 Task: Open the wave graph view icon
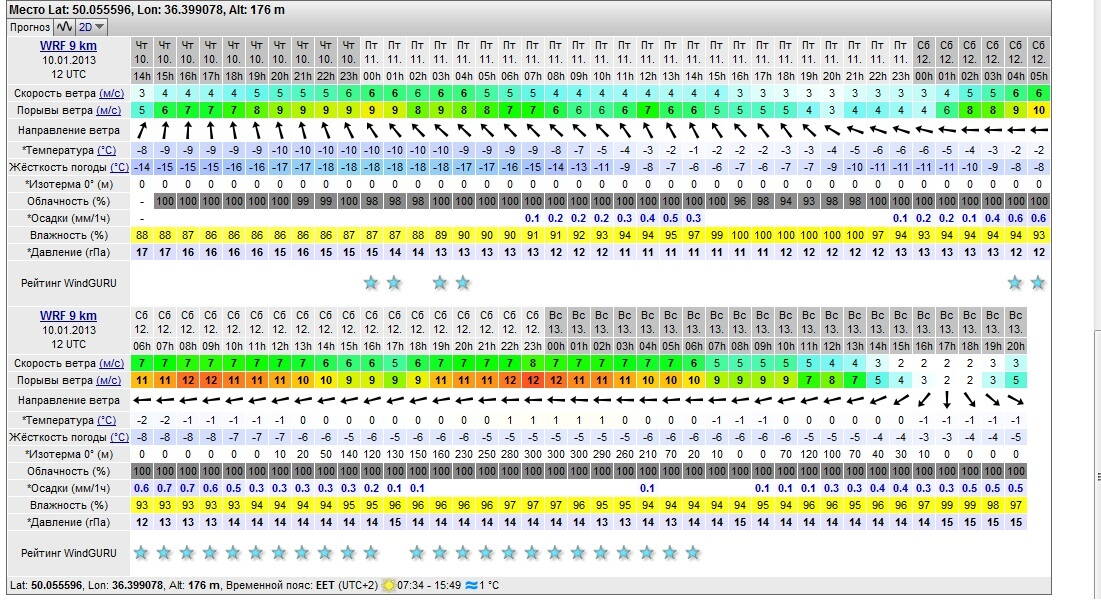coord(64,26)
